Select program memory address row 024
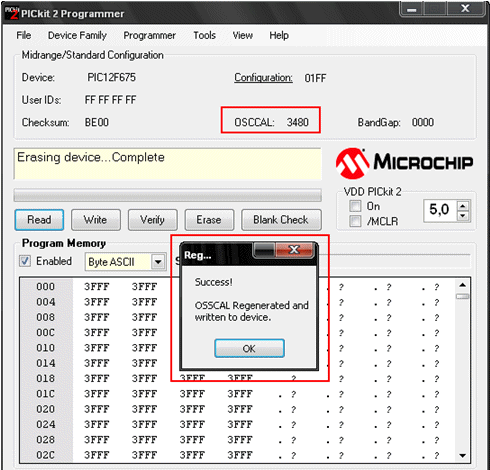This screenshot has height=470, width=490. [x=46, y=425]
